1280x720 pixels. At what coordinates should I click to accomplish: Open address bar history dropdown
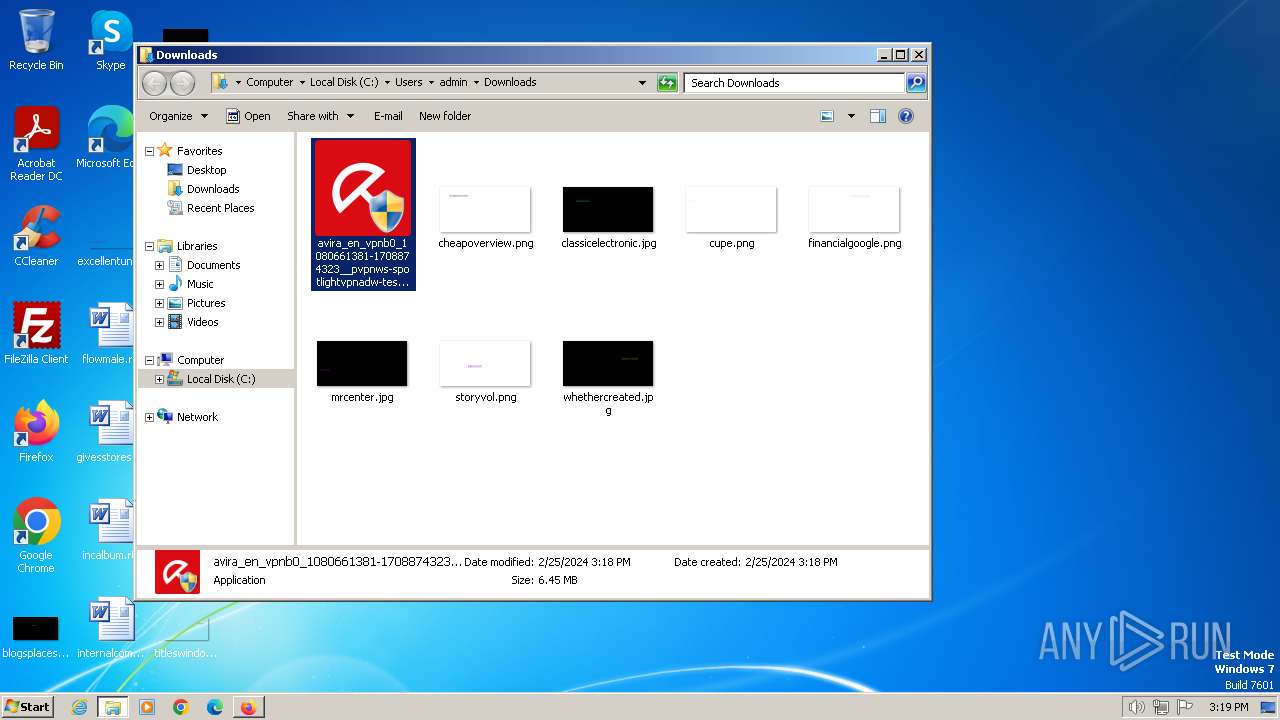point(642,83)
